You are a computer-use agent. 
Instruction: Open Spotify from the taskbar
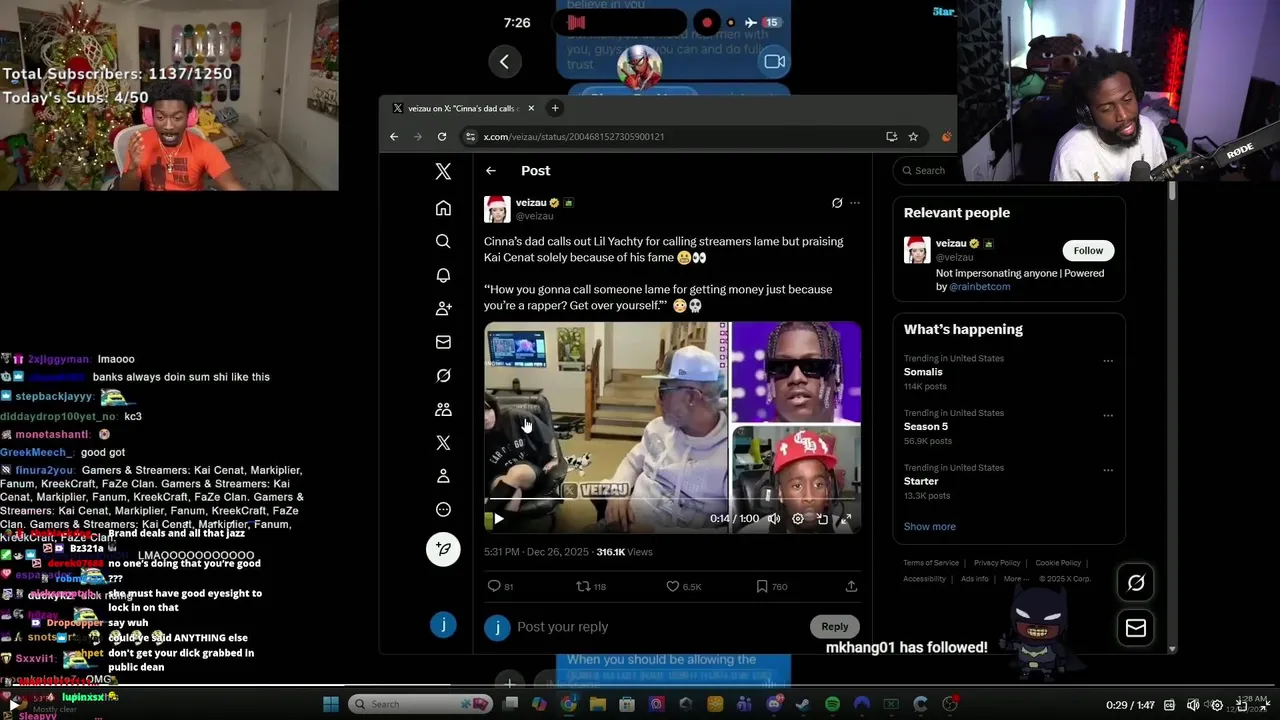click(x=833, y=704)
